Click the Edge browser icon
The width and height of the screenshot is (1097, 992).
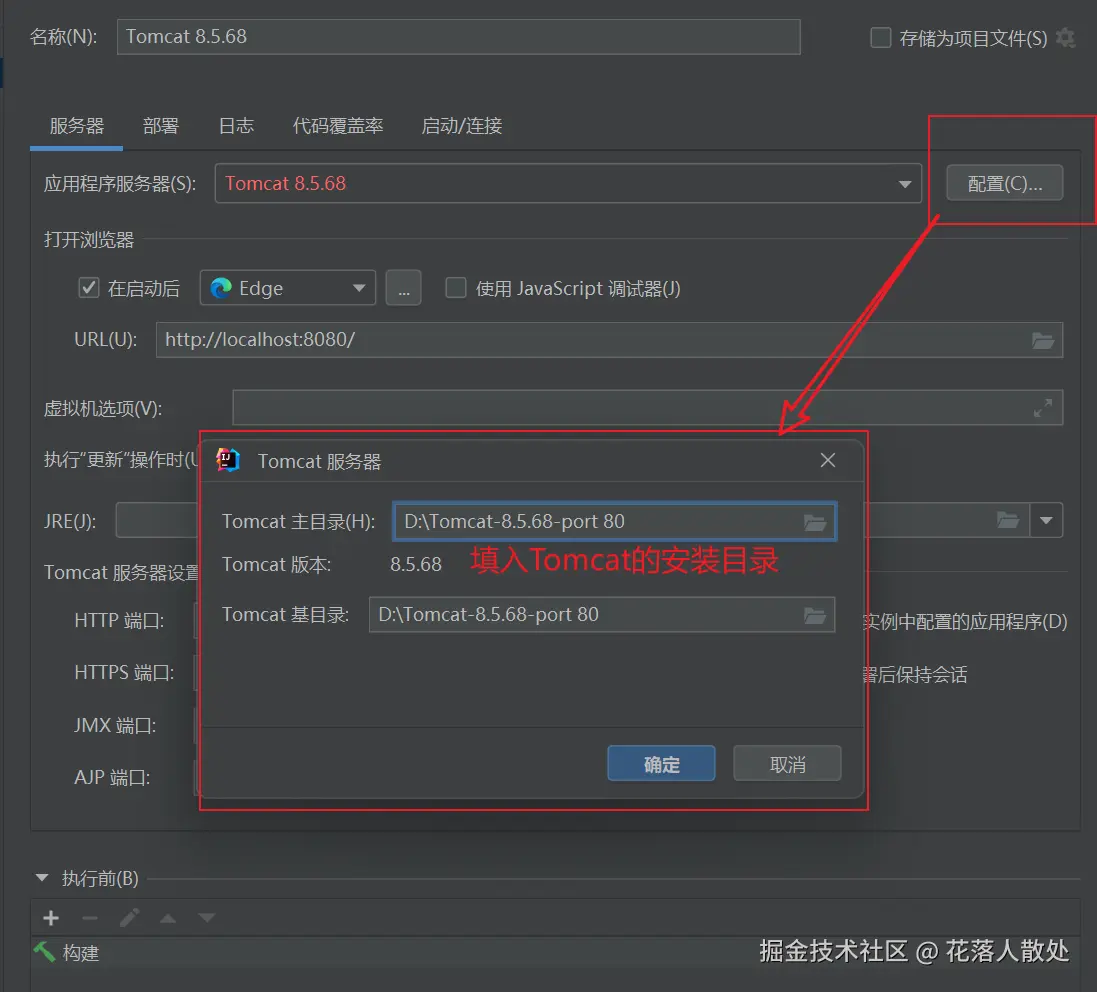221,288
